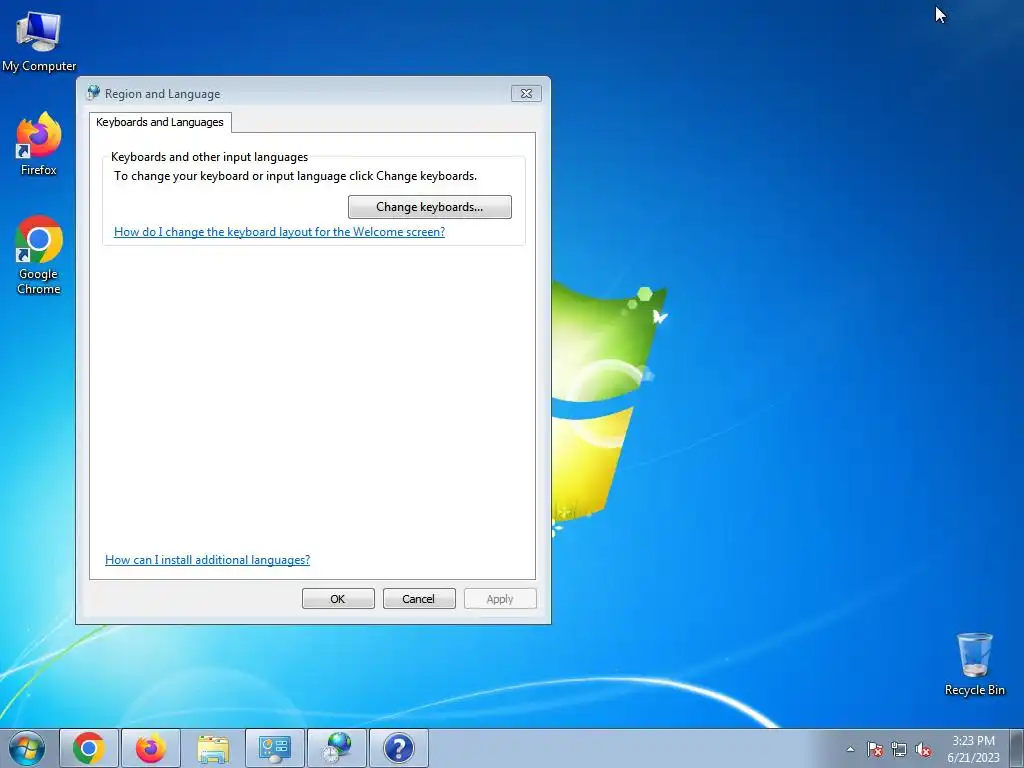Open the Control Panel taskbar item

[x=275, y=748]
